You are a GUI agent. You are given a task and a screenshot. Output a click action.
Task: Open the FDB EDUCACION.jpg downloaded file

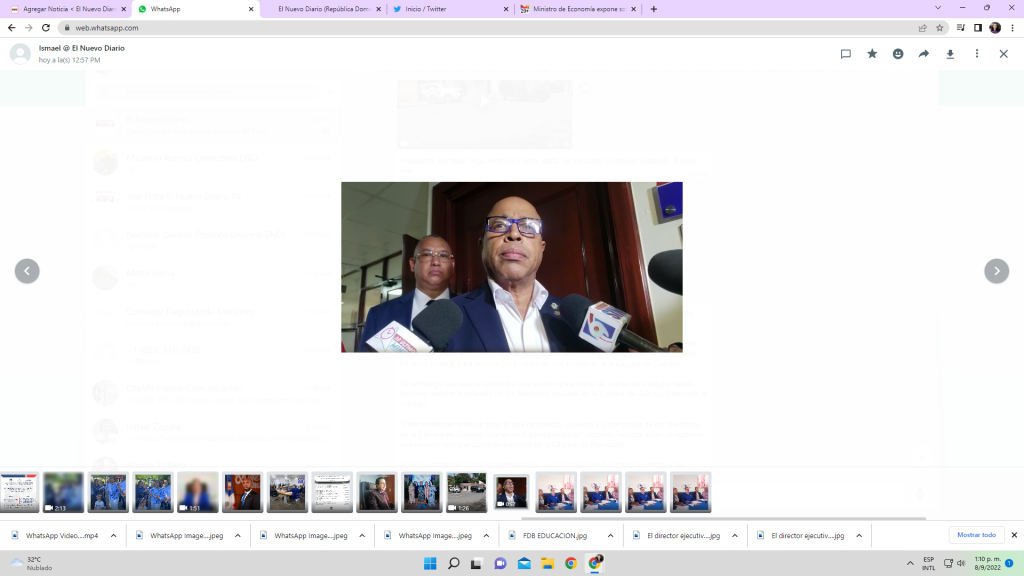tap(553, 536)
